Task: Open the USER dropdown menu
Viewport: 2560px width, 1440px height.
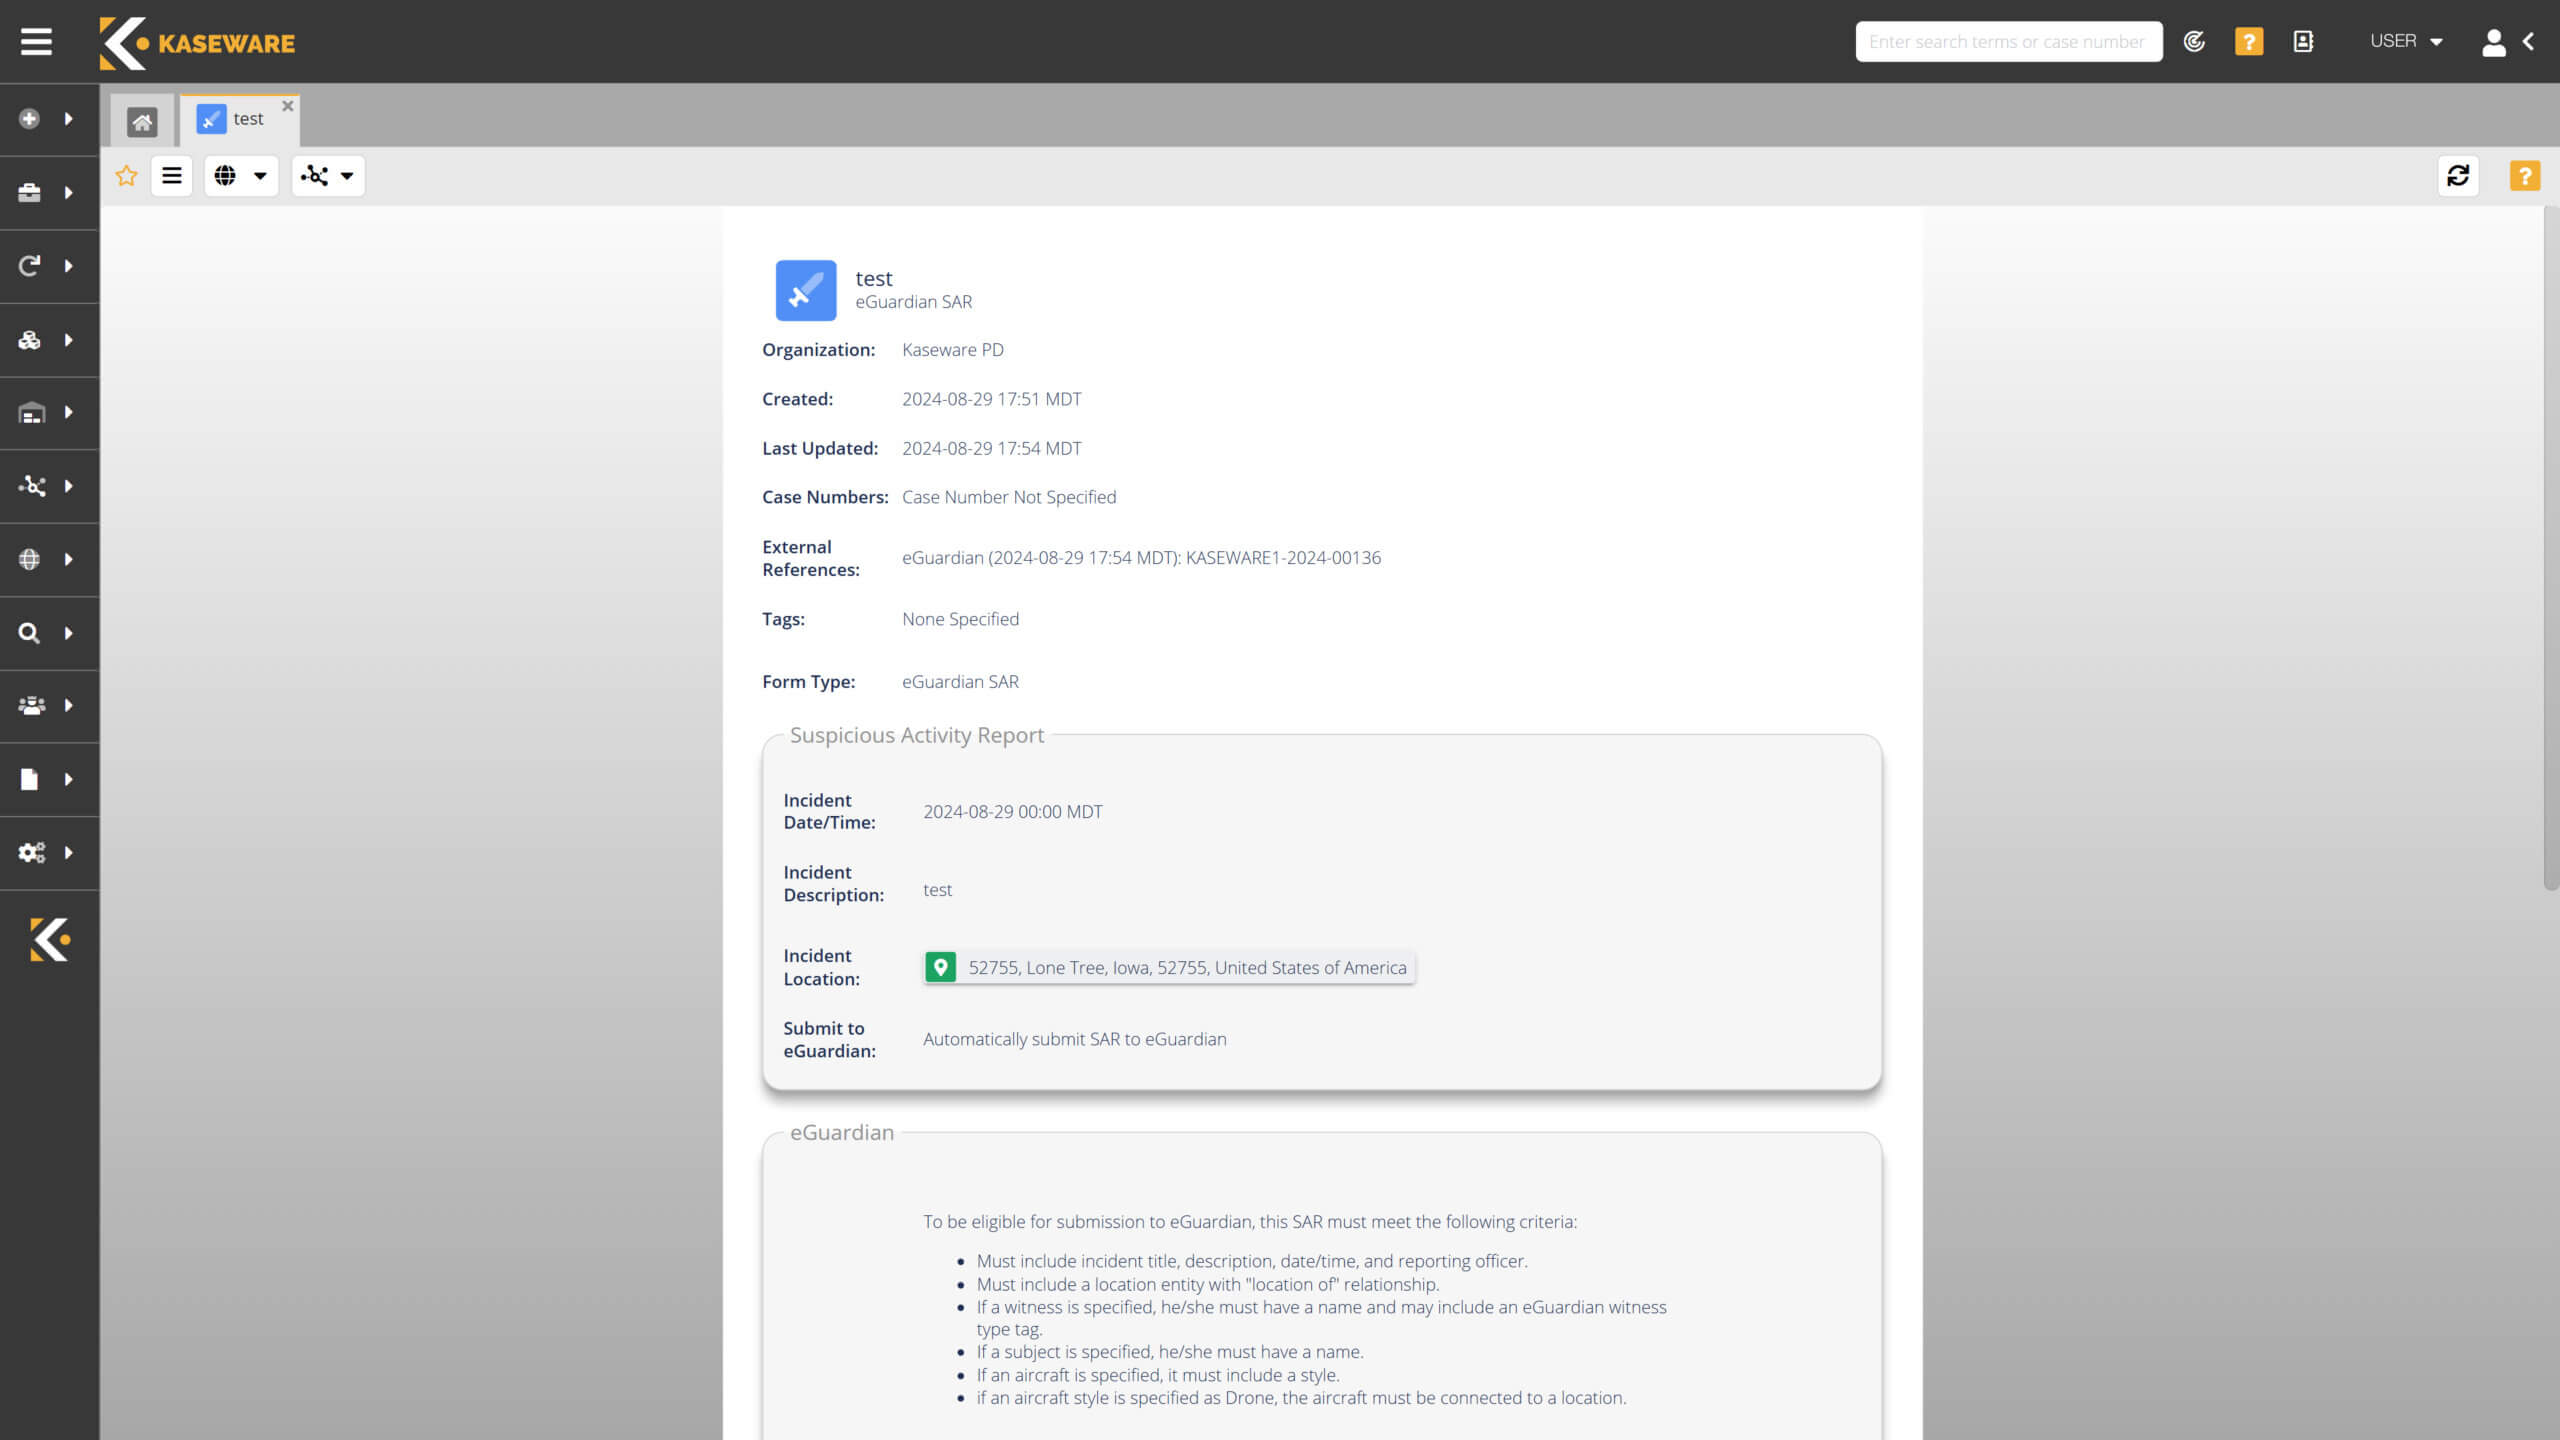Action: tap(2406, 41)
